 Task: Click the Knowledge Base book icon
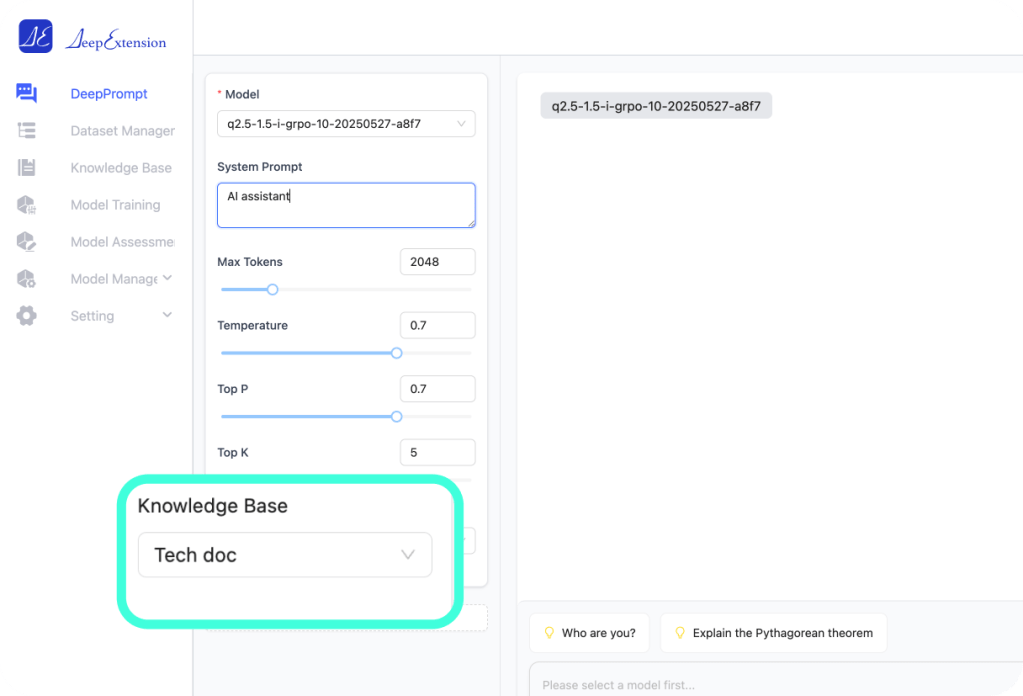(x=27, y=168)
